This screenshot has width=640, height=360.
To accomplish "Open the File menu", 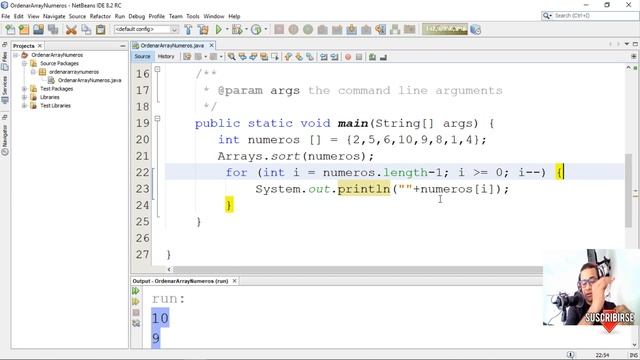I will 6,16.
